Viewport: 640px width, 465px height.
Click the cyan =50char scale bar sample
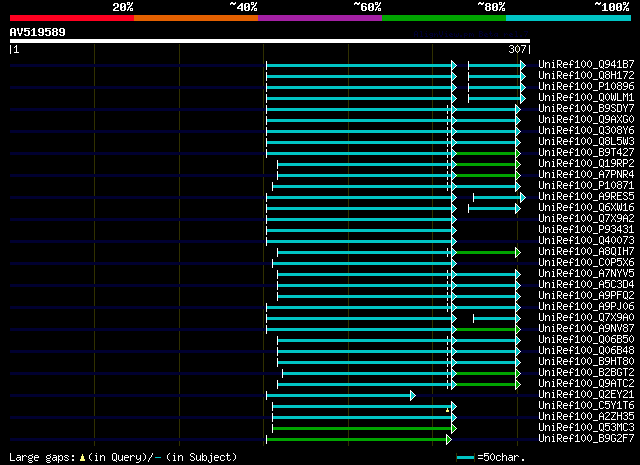point(465,457)
